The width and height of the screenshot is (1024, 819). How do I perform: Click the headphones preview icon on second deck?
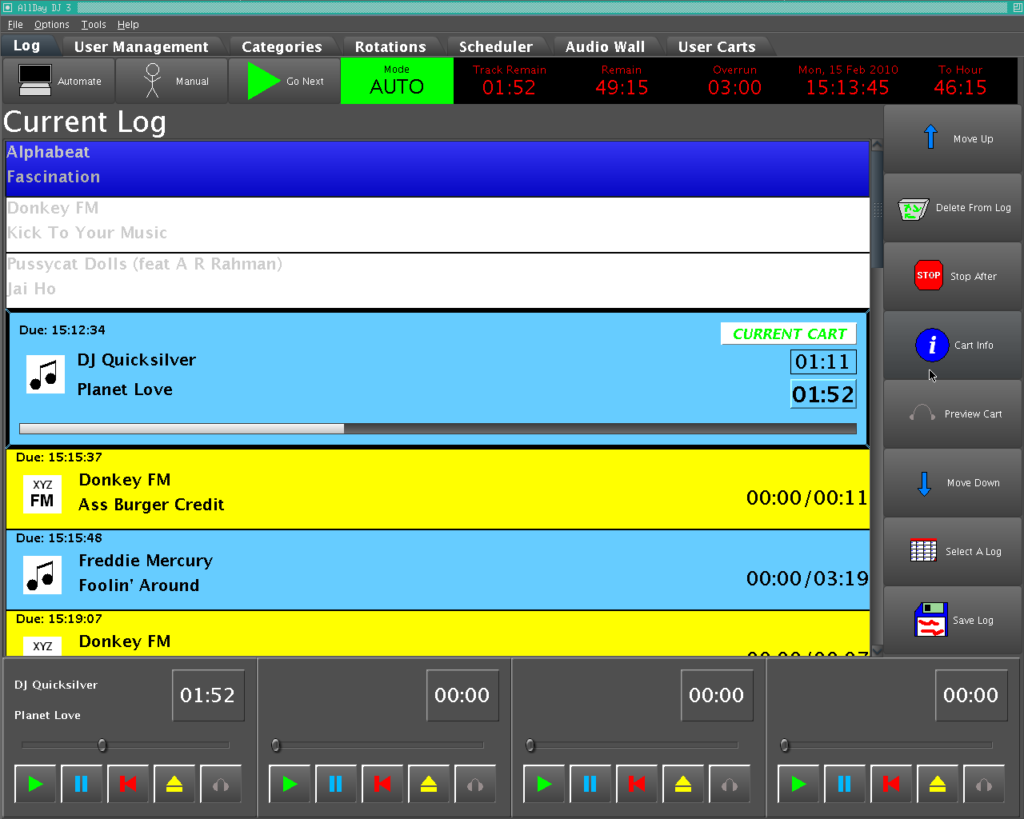click(475, 783)
